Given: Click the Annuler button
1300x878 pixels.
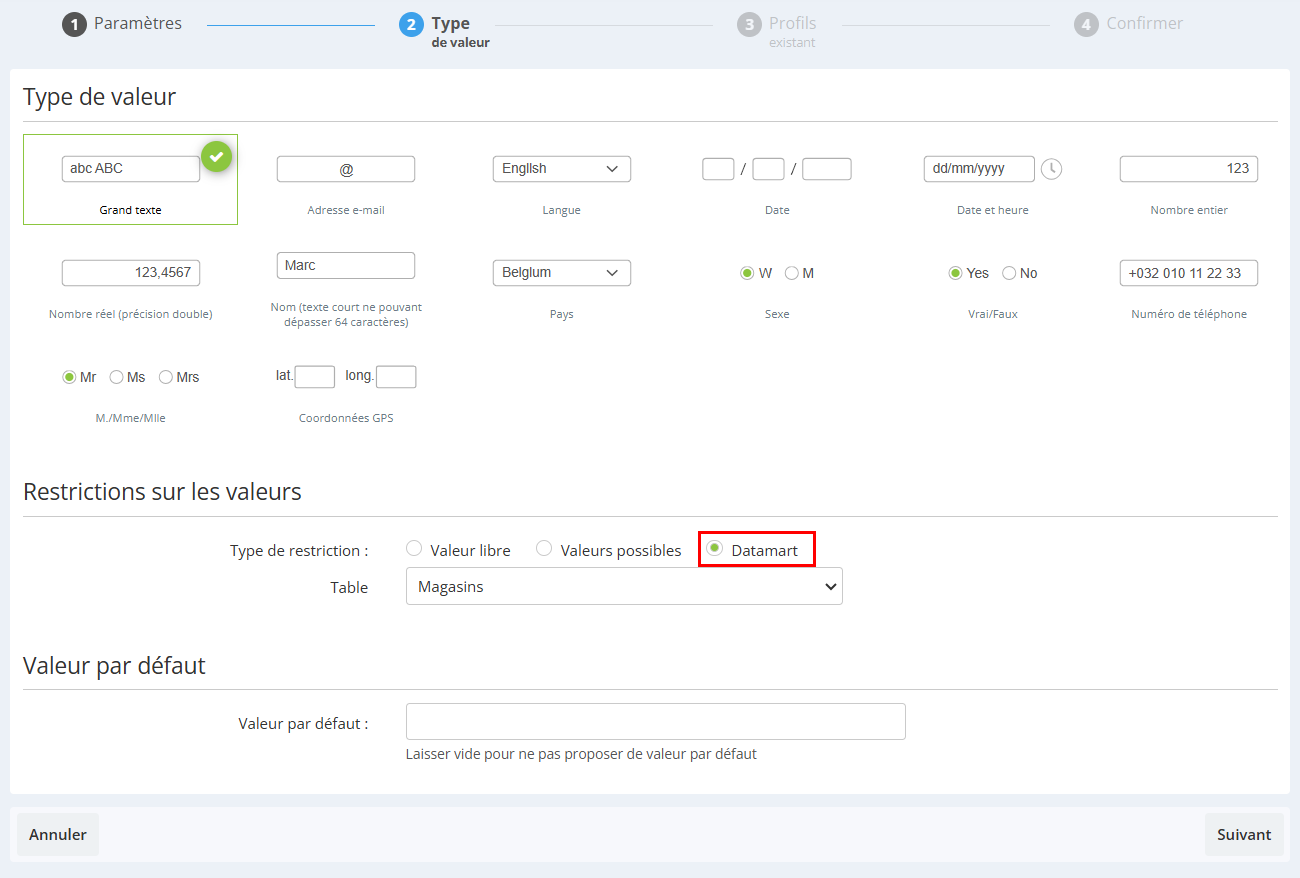Looking at the screenshot, I should (58, 835).
